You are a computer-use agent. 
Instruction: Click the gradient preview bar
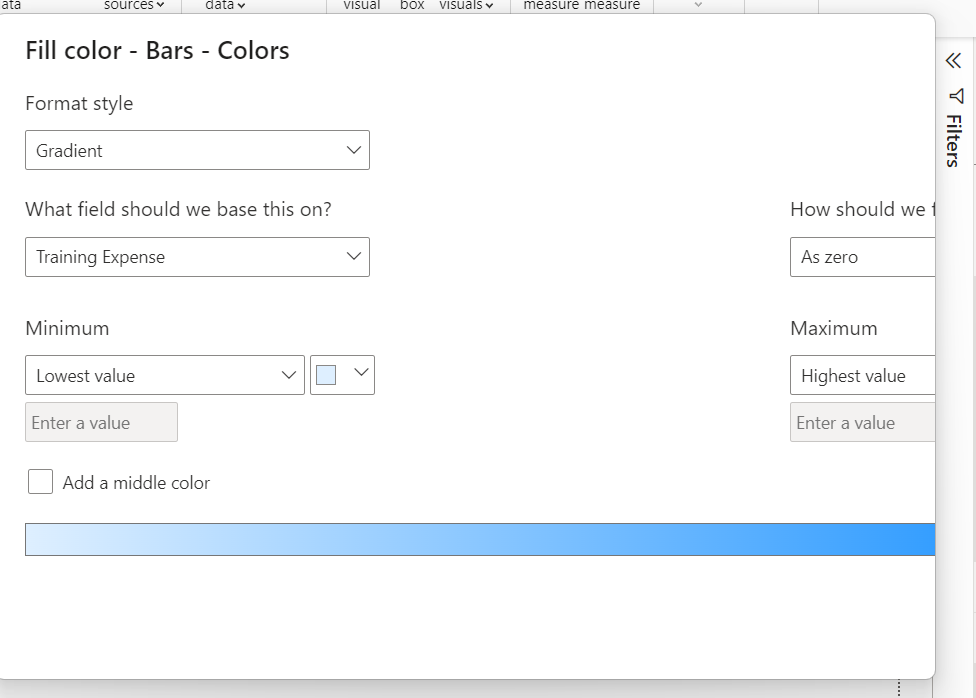[x=480, y=539]
